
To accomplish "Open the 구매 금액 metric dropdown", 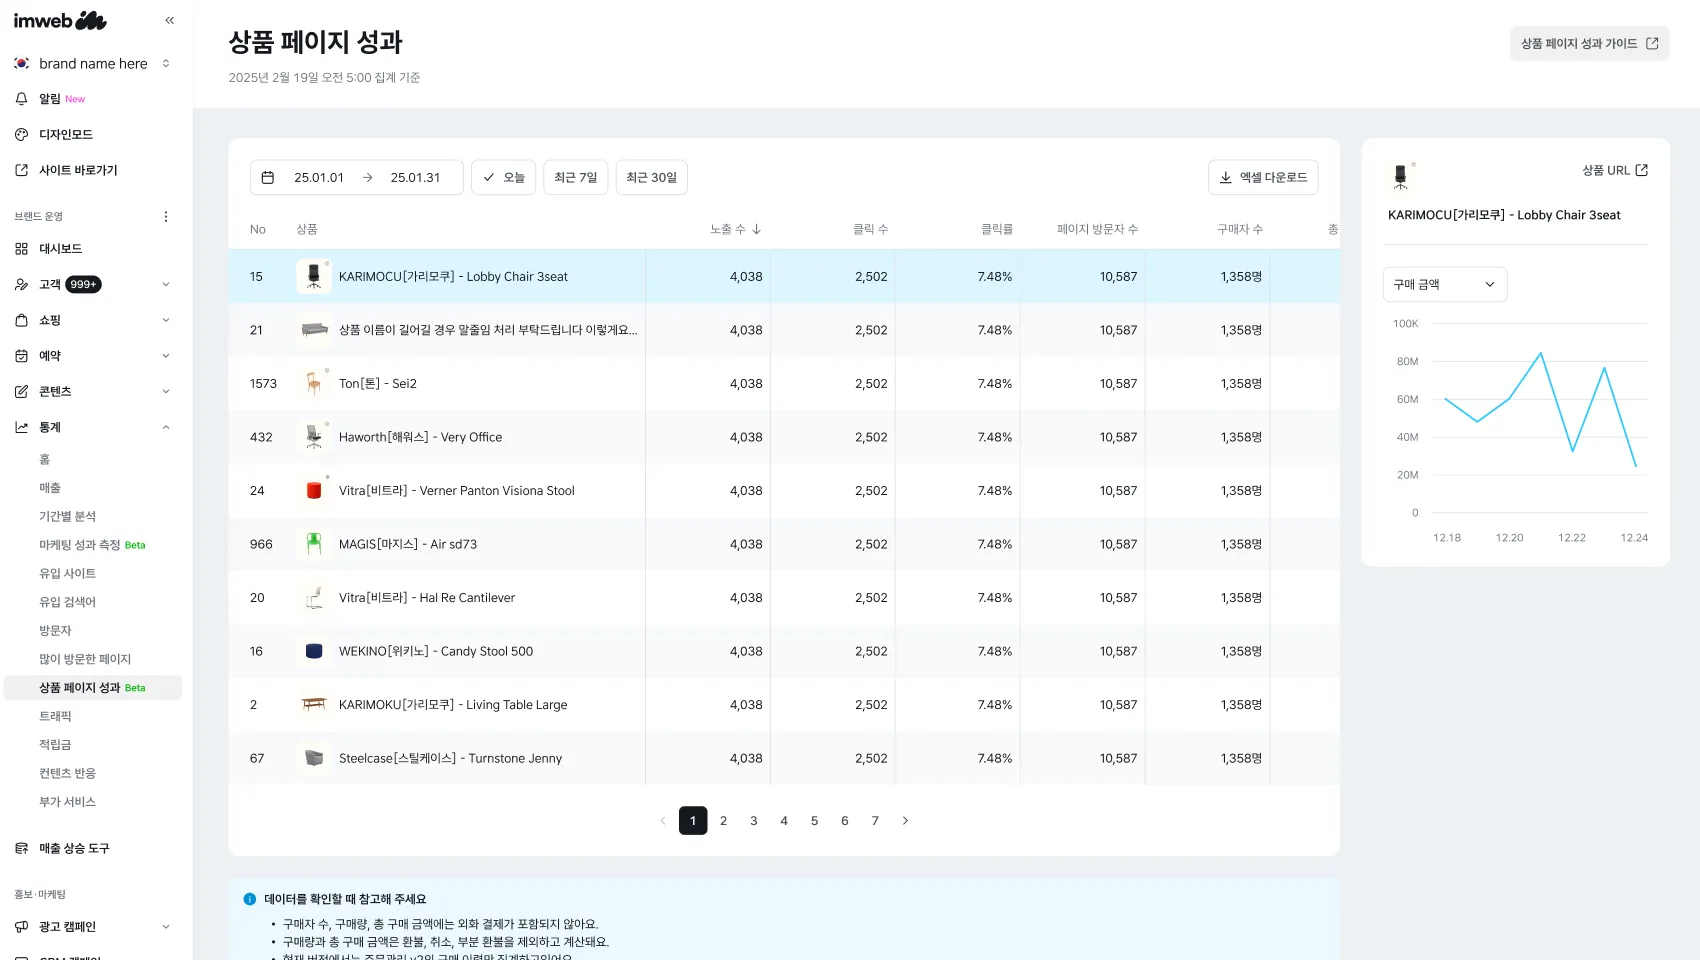I will pos(1444,285).
